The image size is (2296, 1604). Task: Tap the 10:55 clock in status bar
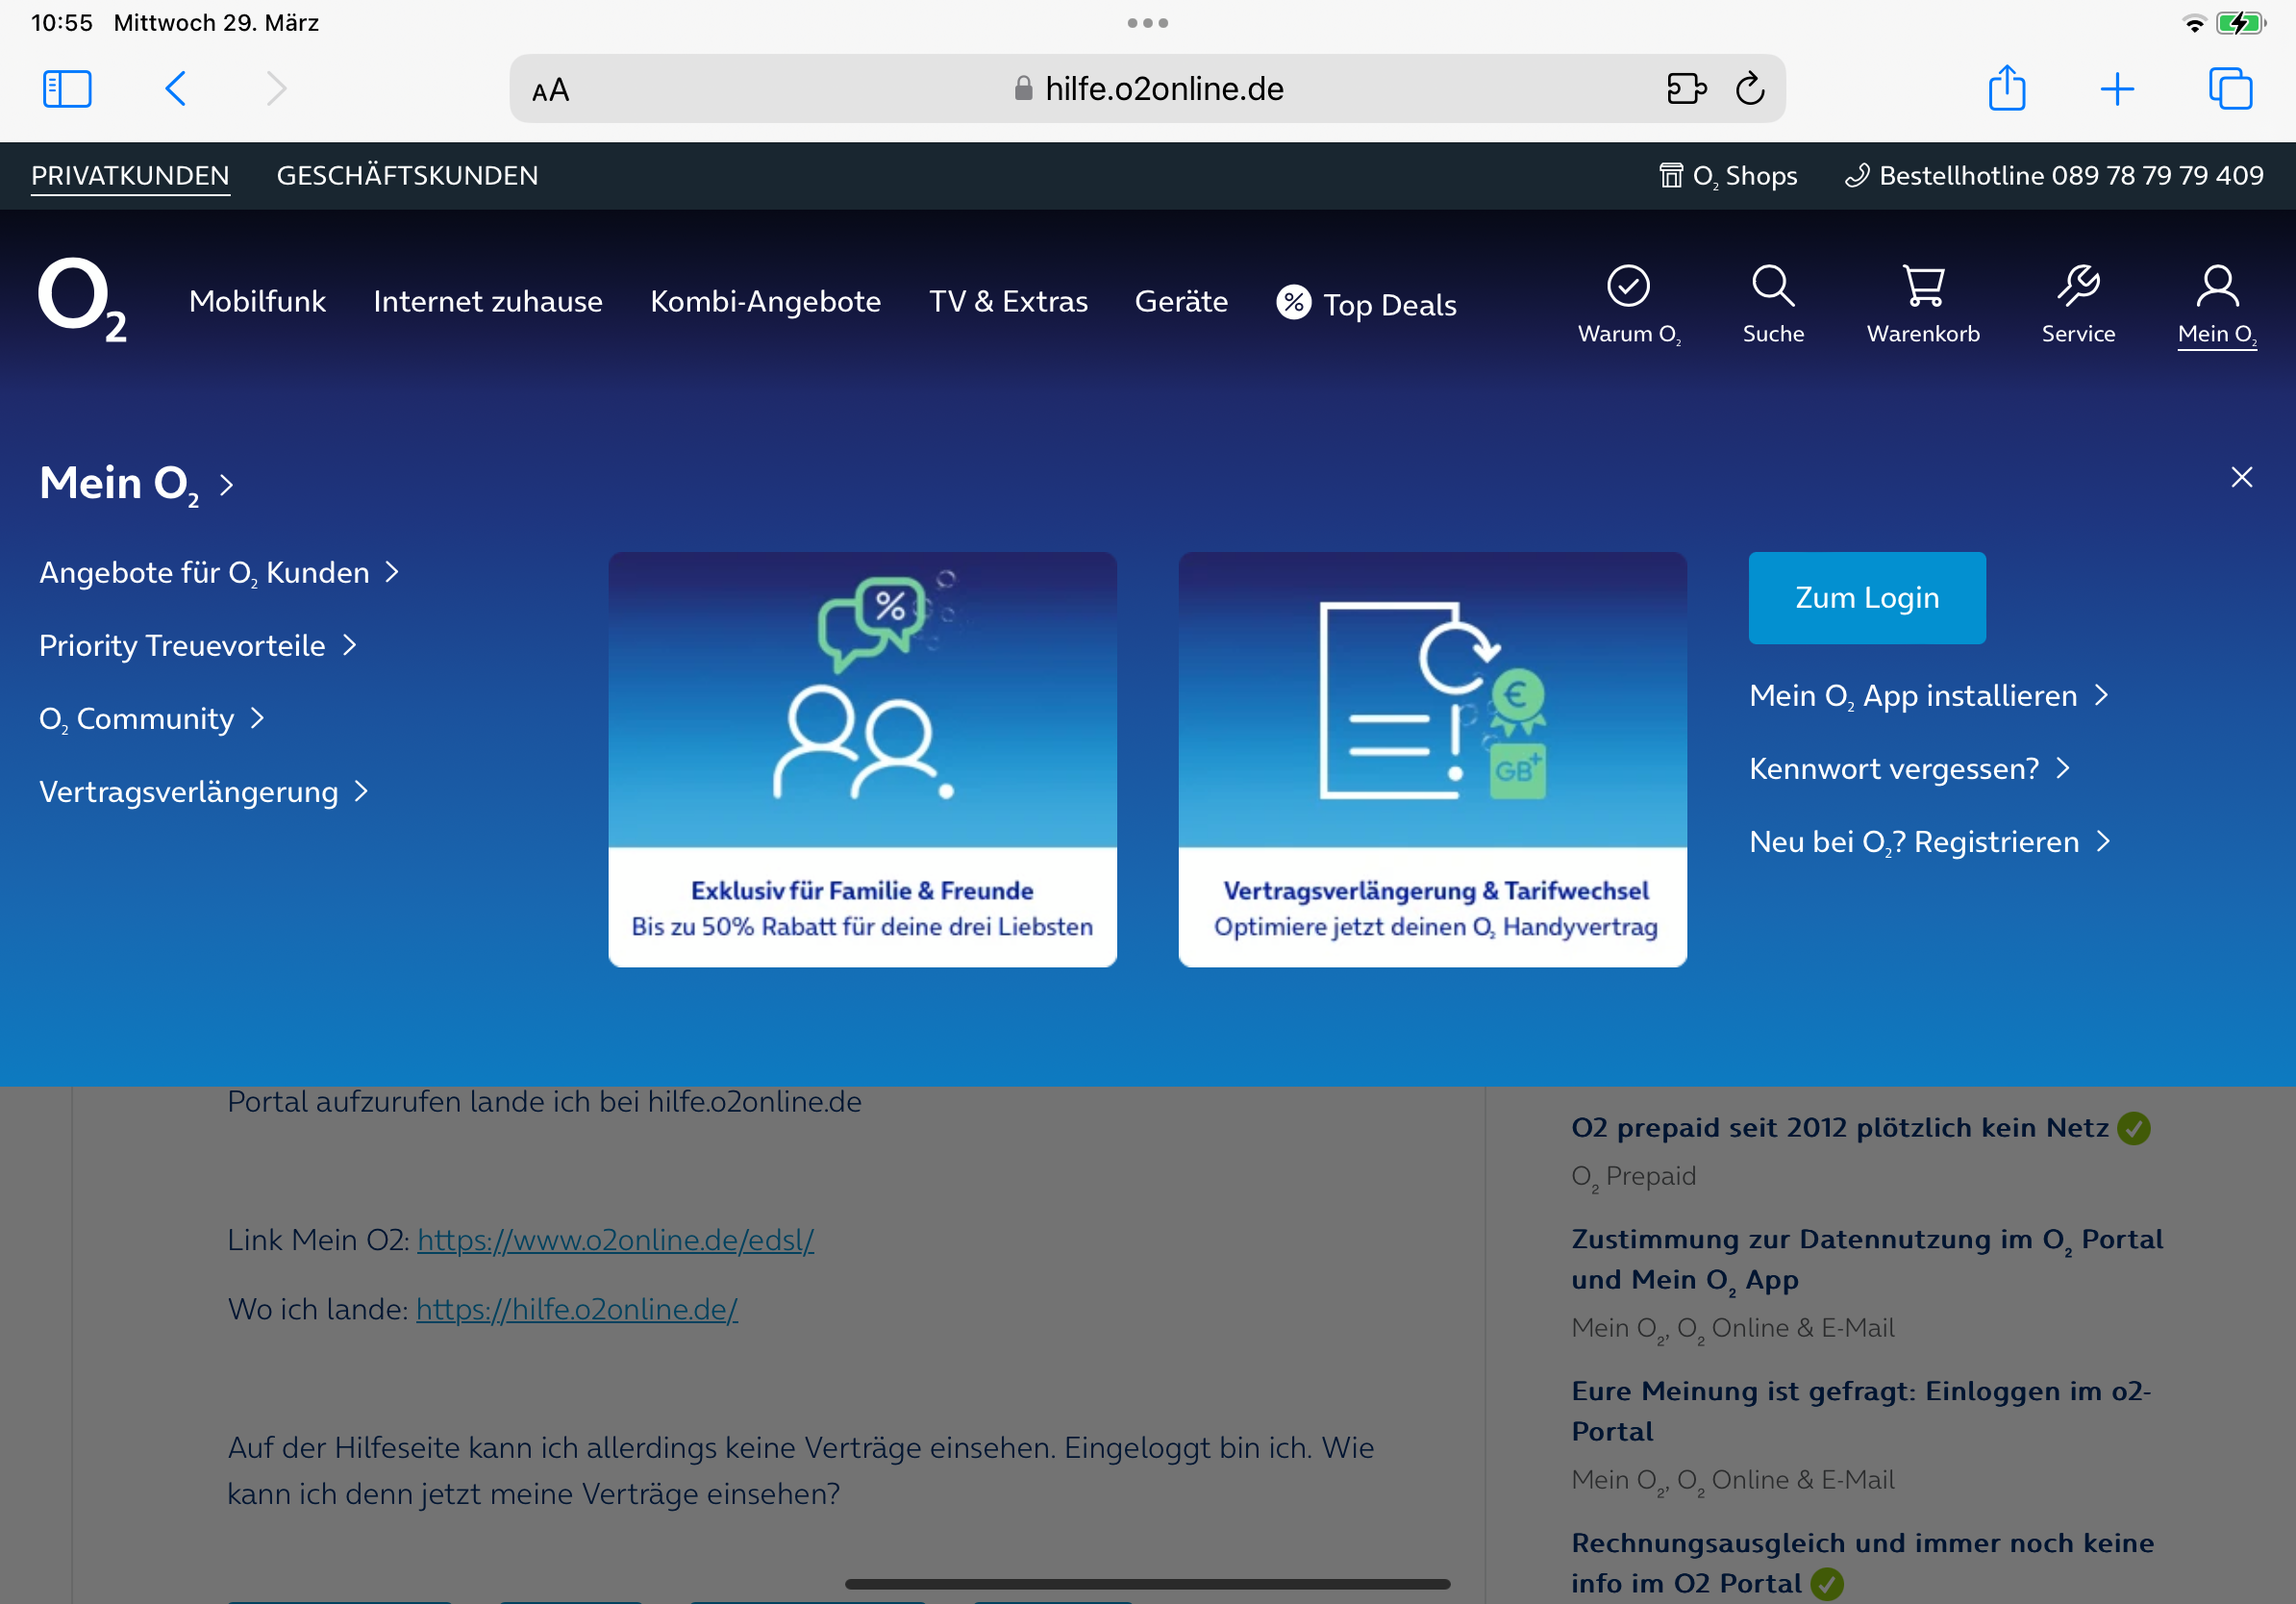click(62, 23)
